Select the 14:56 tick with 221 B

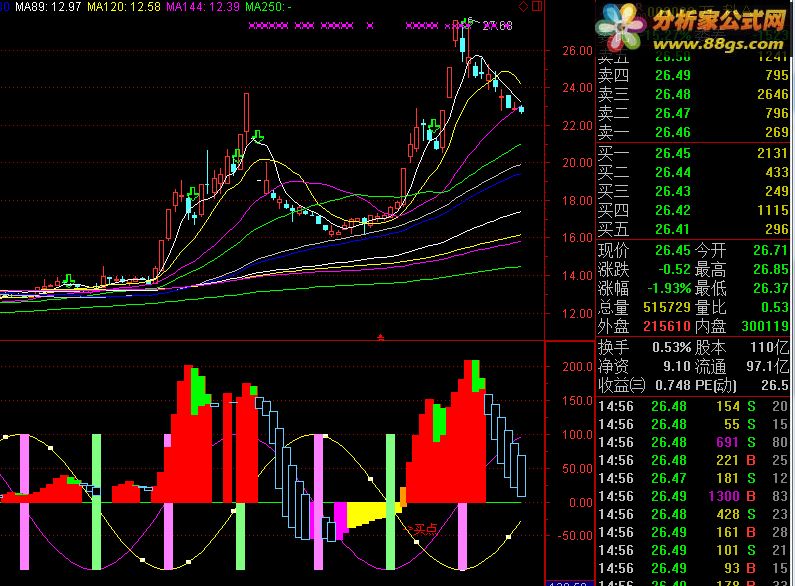click(x=693, y=460)
